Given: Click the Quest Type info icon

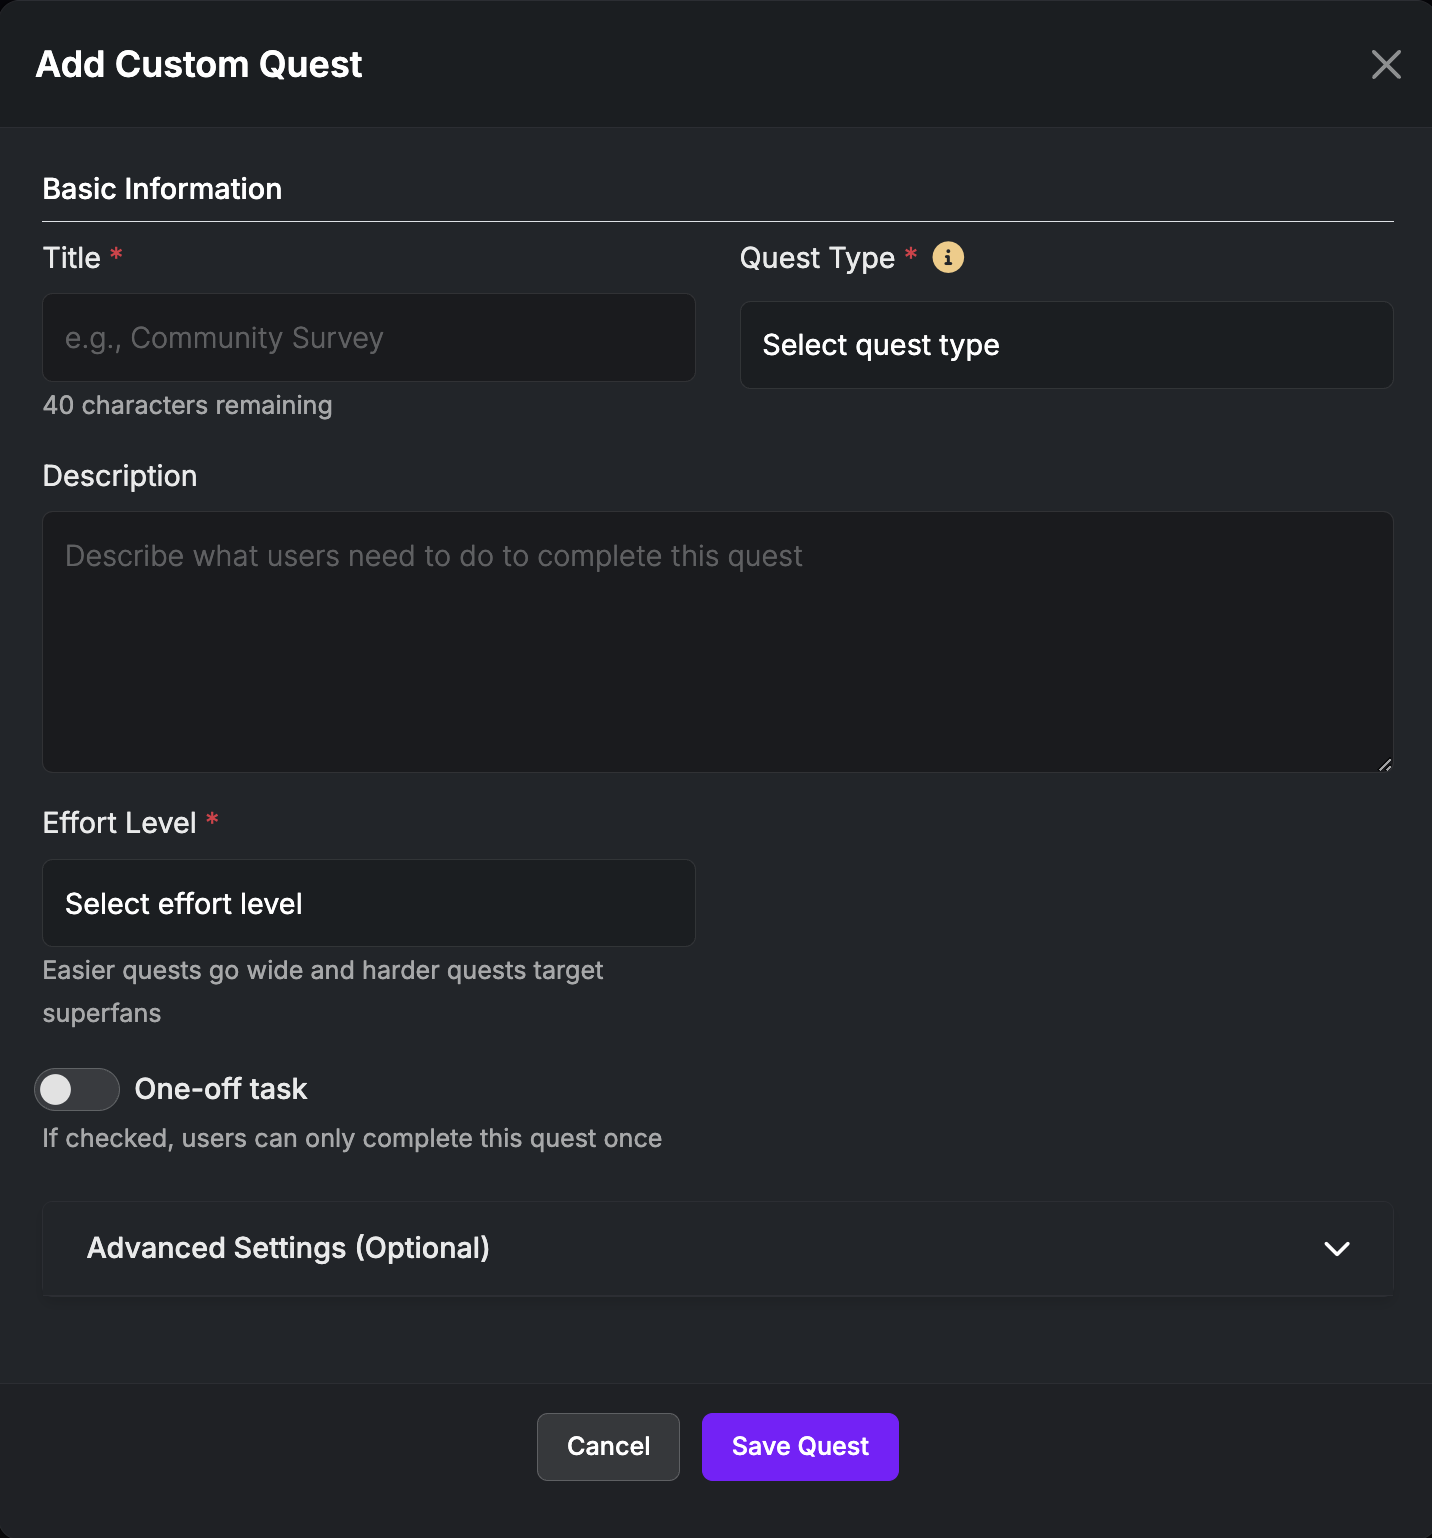Looking at the screenshot, I should 948,257.
